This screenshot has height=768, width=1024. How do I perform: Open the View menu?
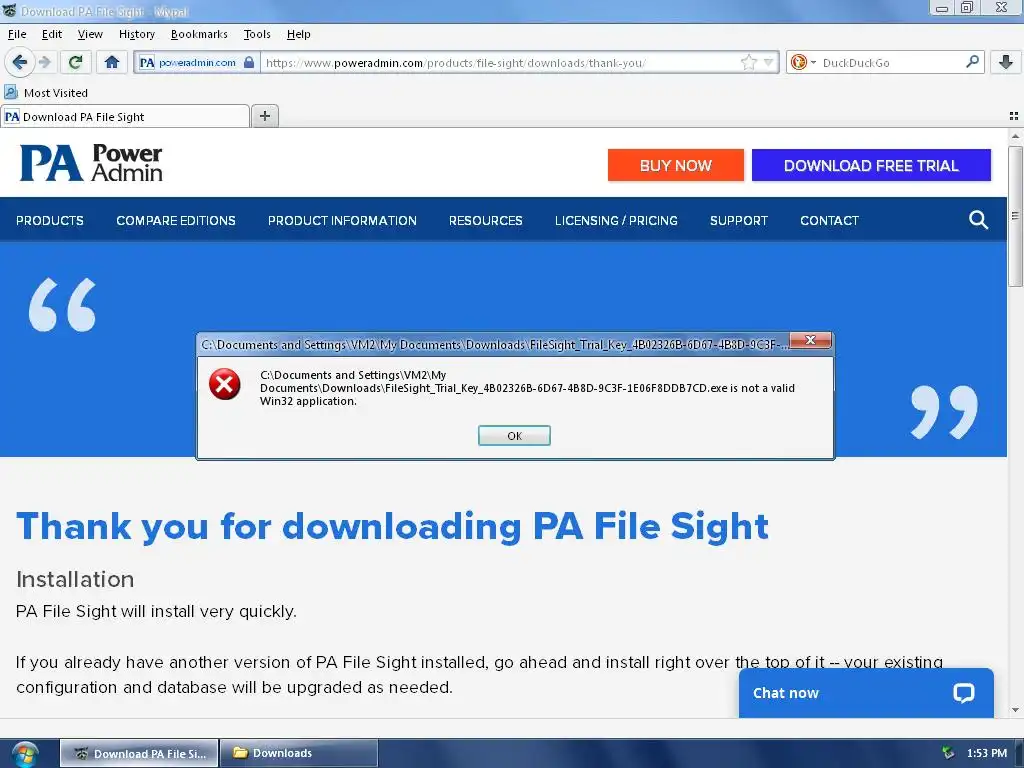pos(90,34)
